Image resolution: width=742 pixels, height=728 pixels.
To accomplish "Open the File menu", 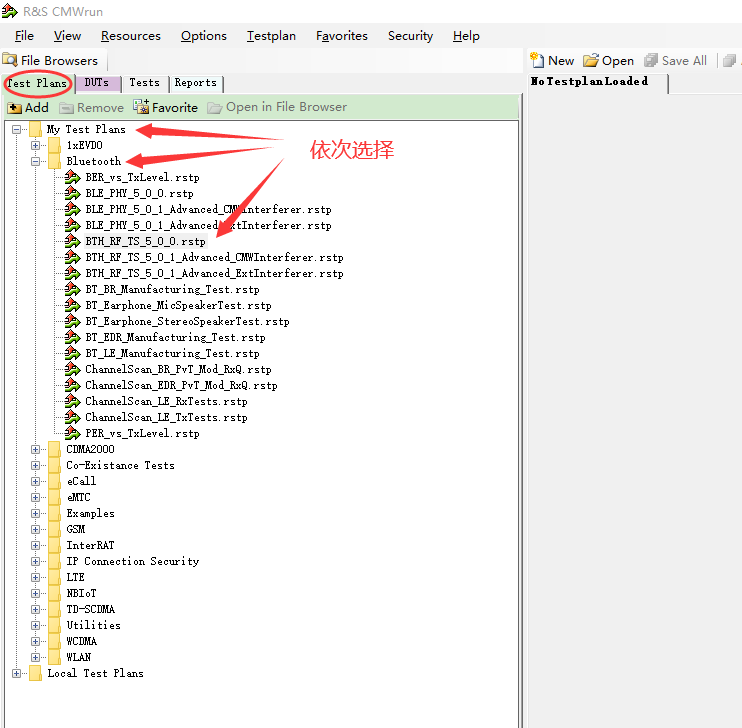I will pos(24,36).
